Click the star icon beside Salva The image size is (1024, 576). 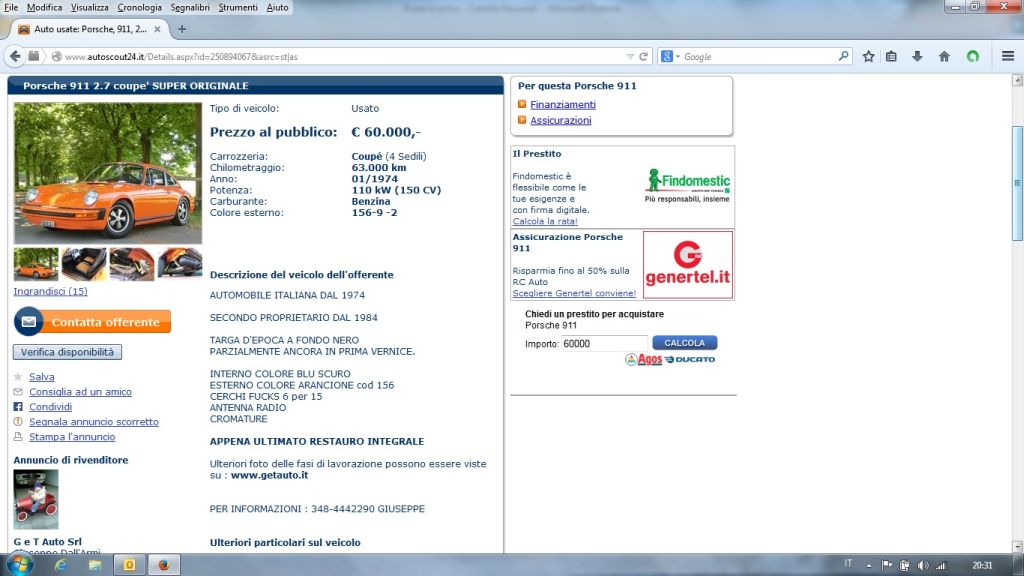click(18, 377)
